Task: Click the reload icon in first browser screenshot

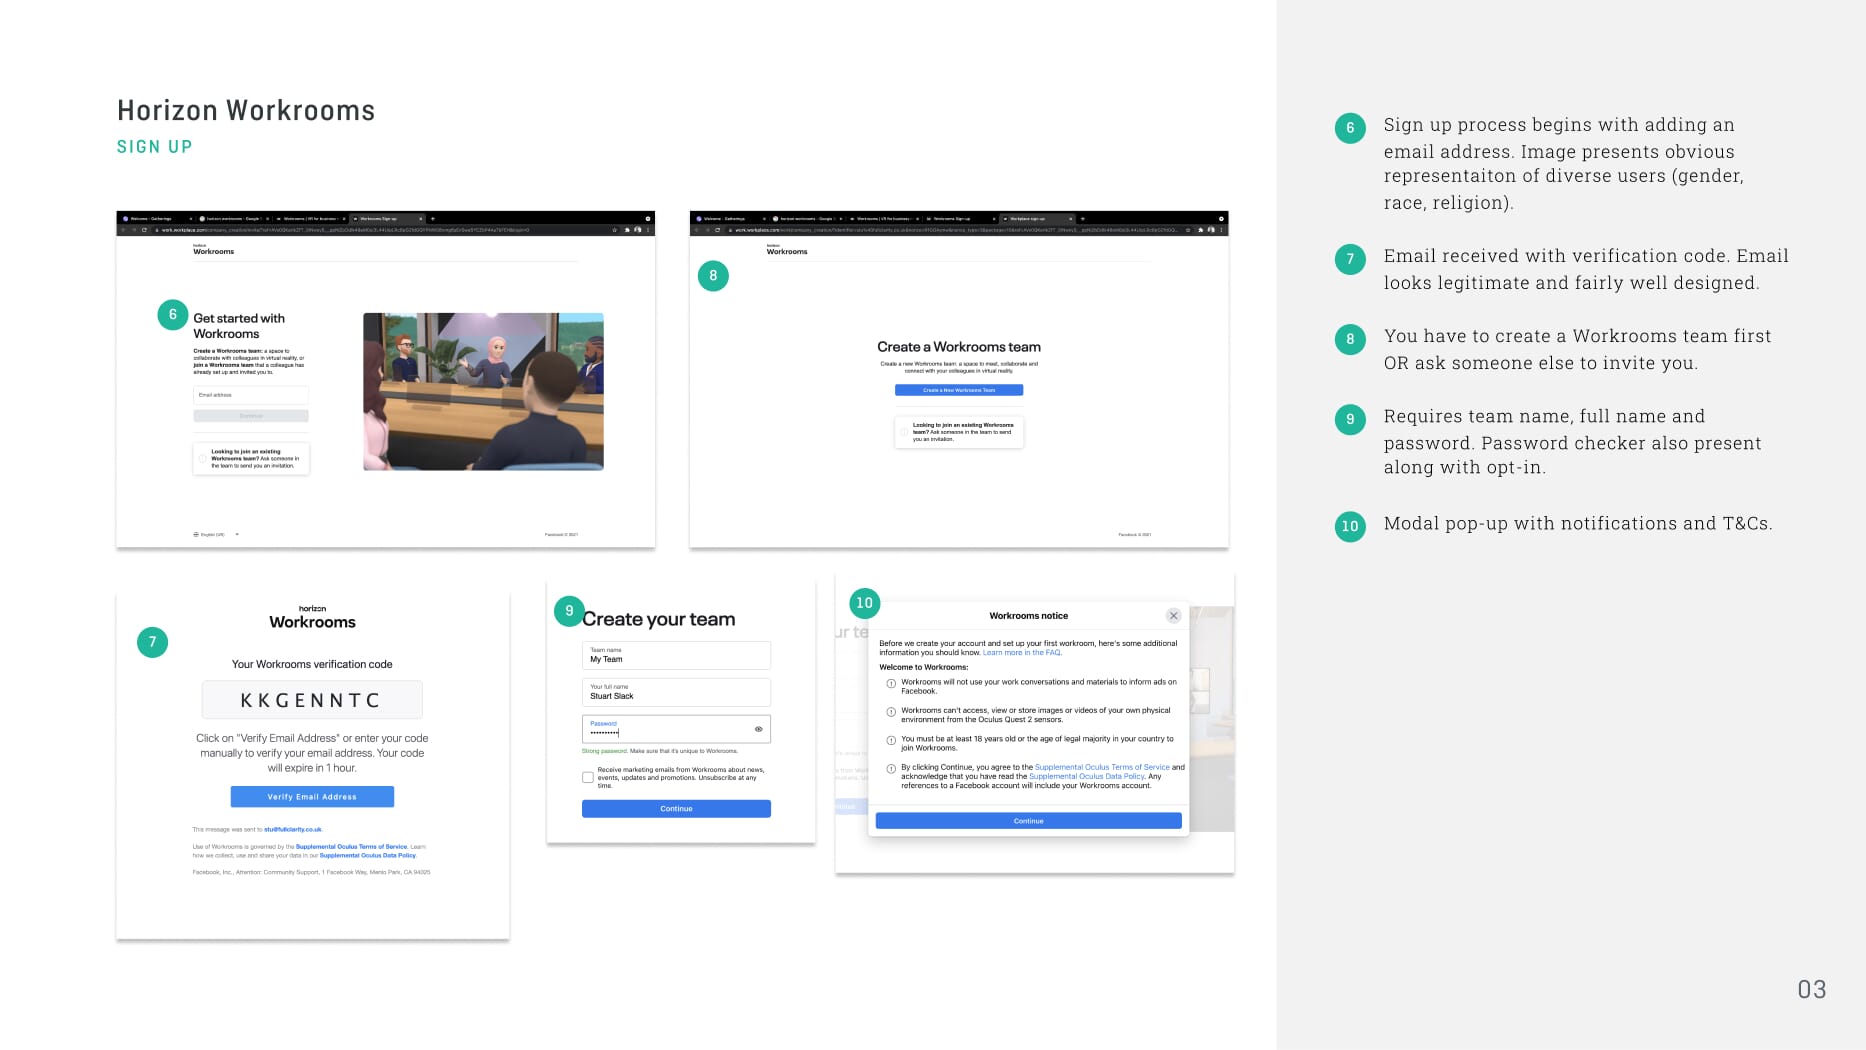Action: tap(144, 230)
